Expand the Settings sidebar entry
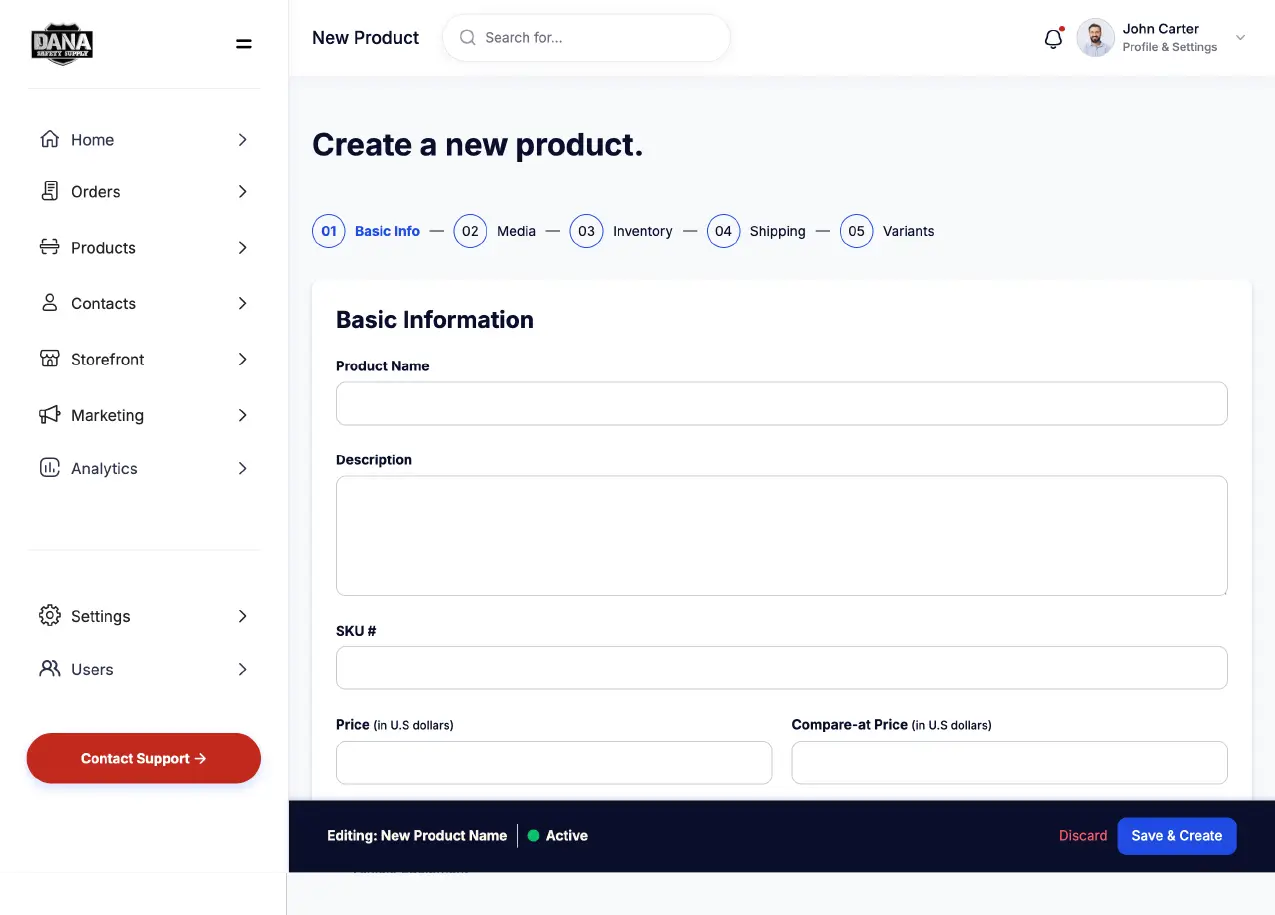Image resolution: width=1275 pixels, height=915 pixels. [241, 616]
